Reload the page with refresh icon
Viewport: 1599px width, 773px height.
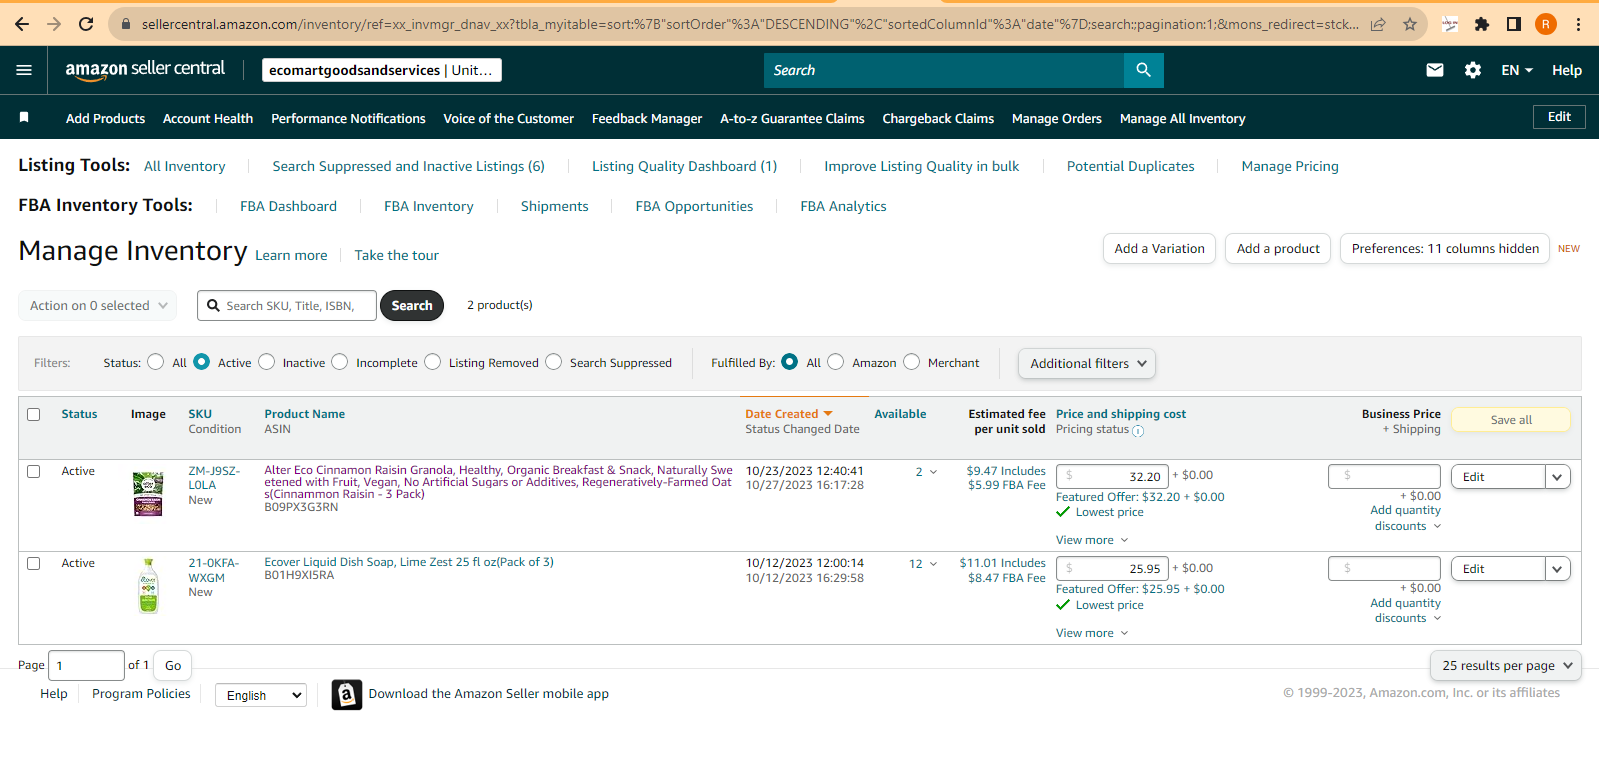tap(86, 24)
